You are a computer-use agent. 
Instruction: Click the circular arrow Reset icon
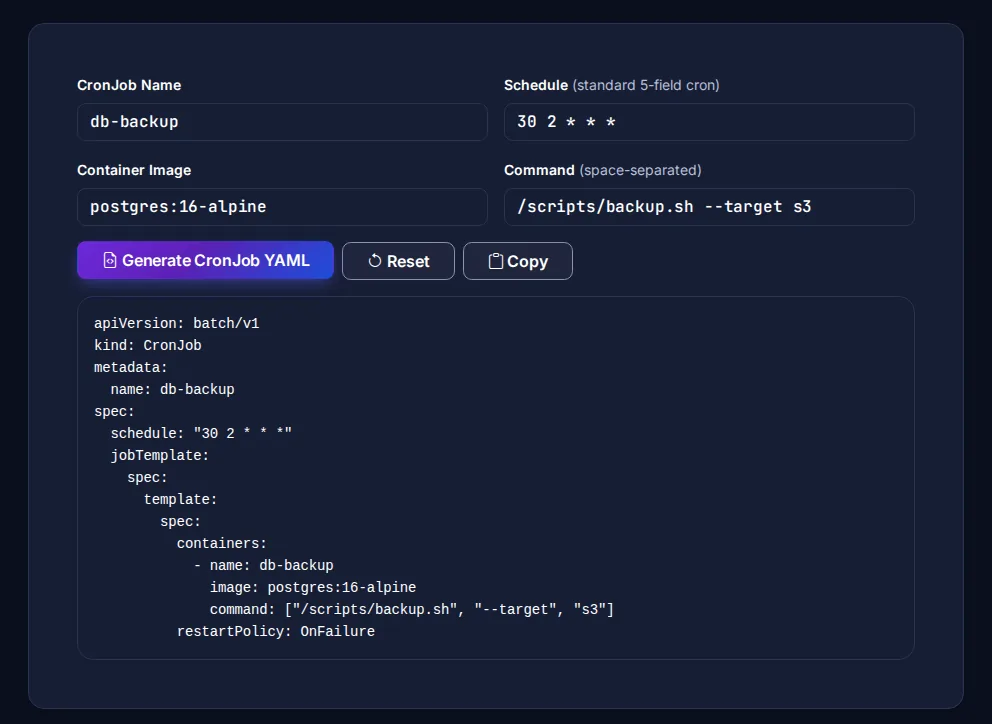click(375, 261)
